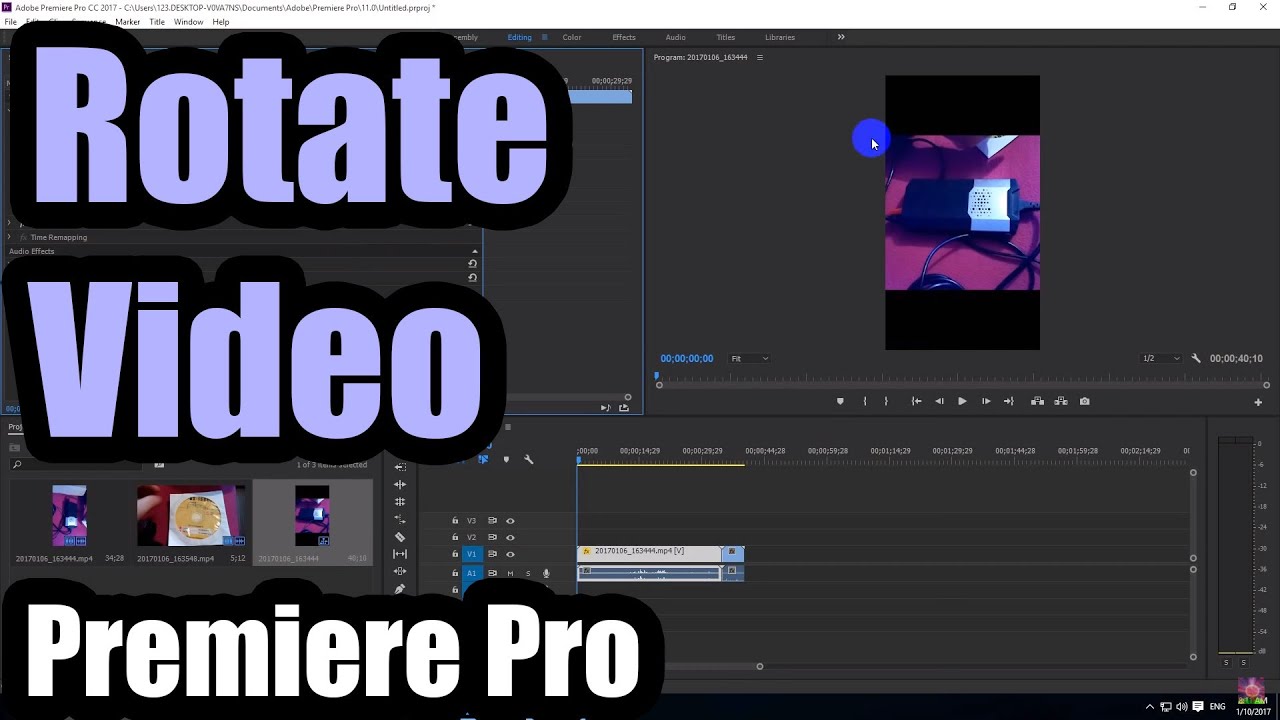The image size is (1280, 720).
Task: Mute track A1 with M button
Action: pos(510,573)
